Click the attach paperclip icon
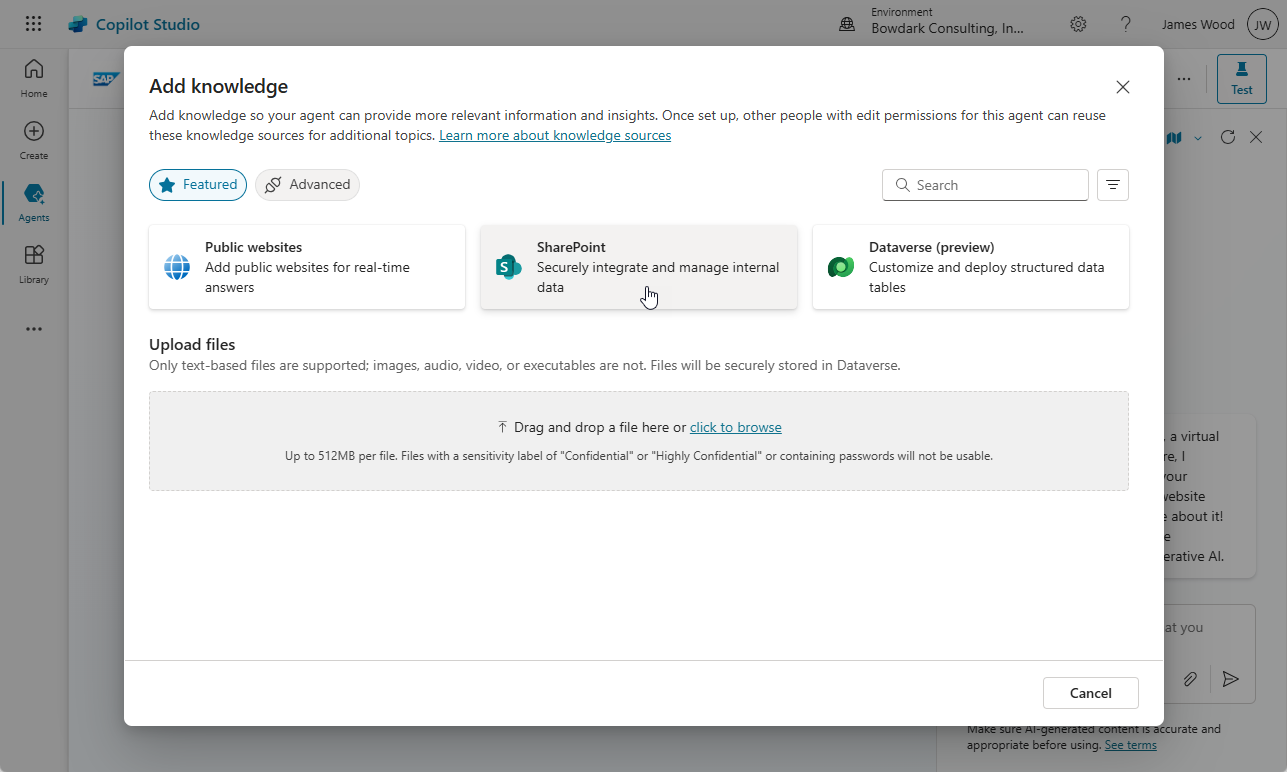 1190,679
